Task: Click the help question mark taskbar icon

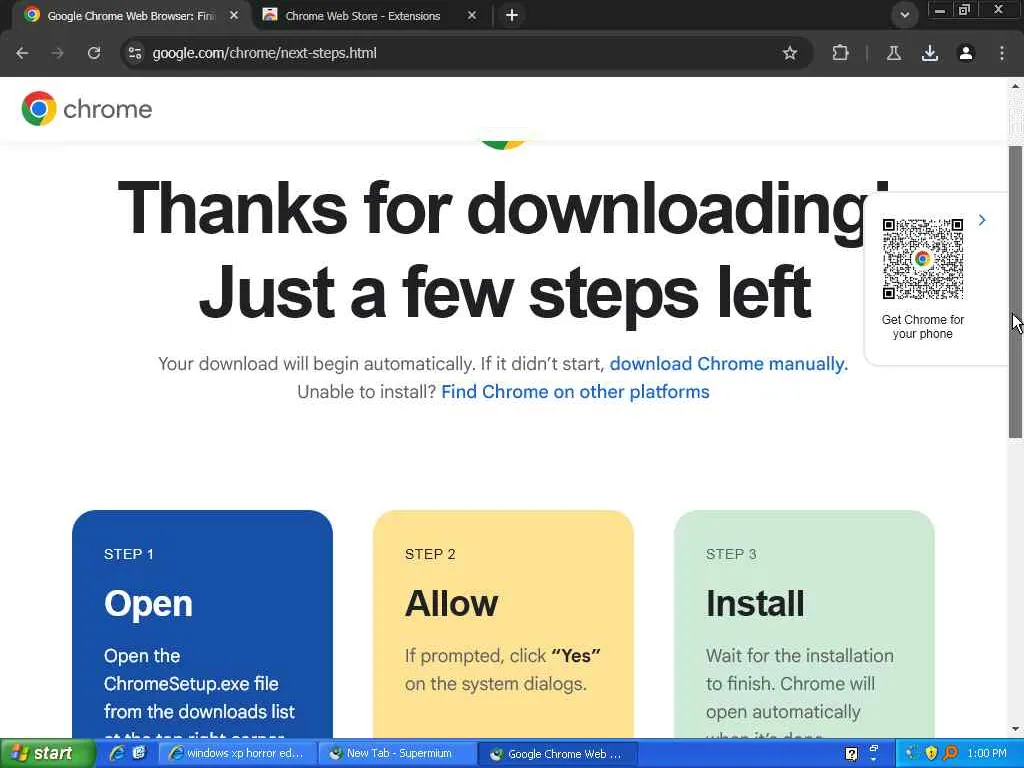Action: click(851, 754)
